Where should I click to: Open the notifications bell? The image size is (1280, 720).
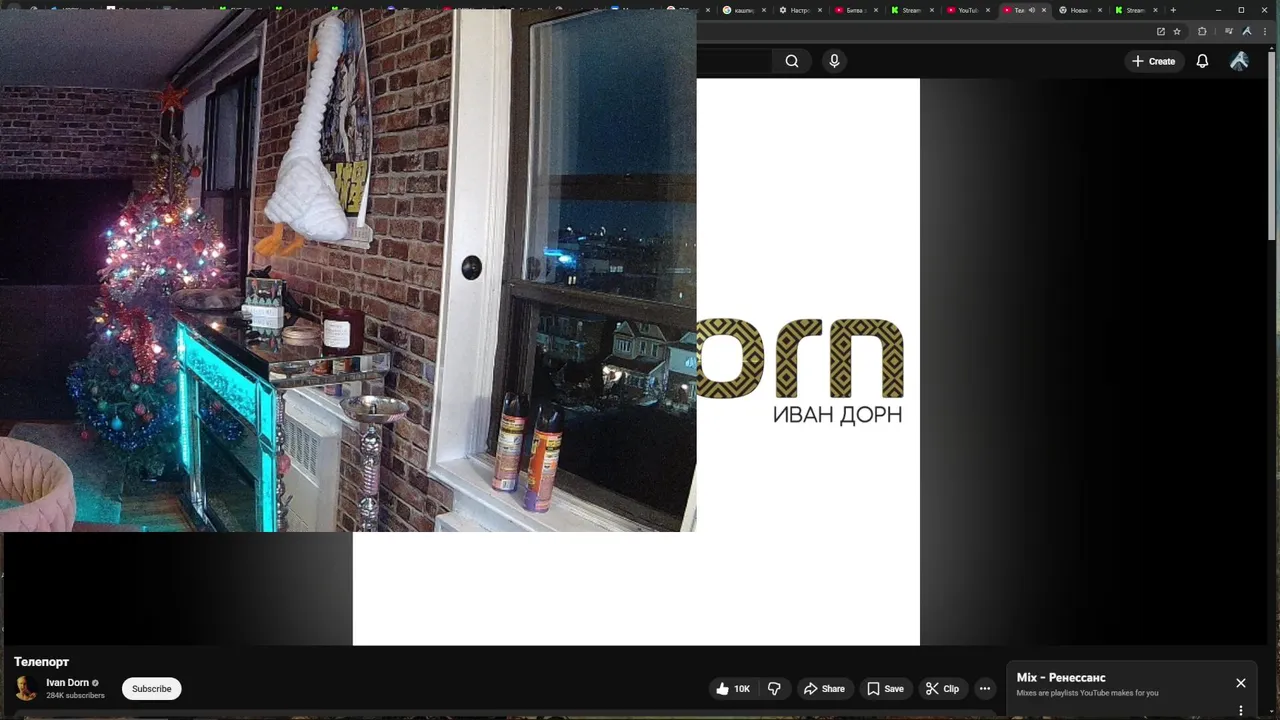coord(1202,61)
